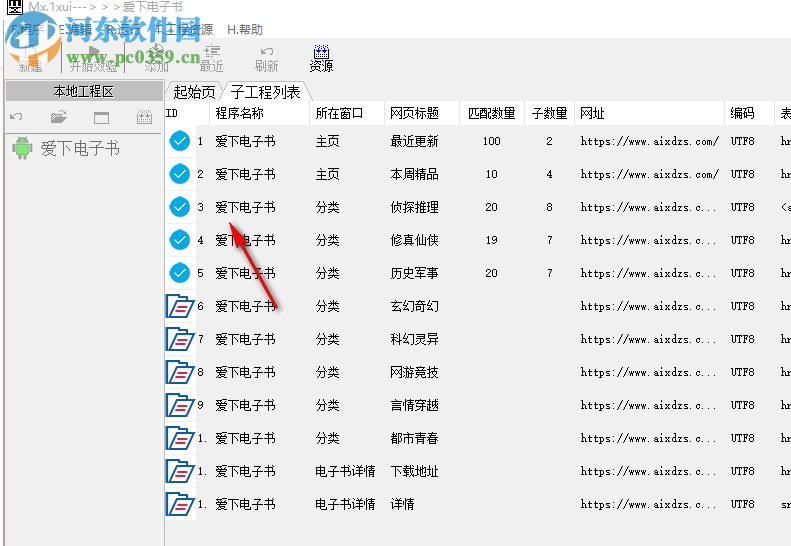Image resolution: width=791 pixels, height=546 pixels.
Task: Sort by the 程序名称 column header
Action: coord(259,113)
